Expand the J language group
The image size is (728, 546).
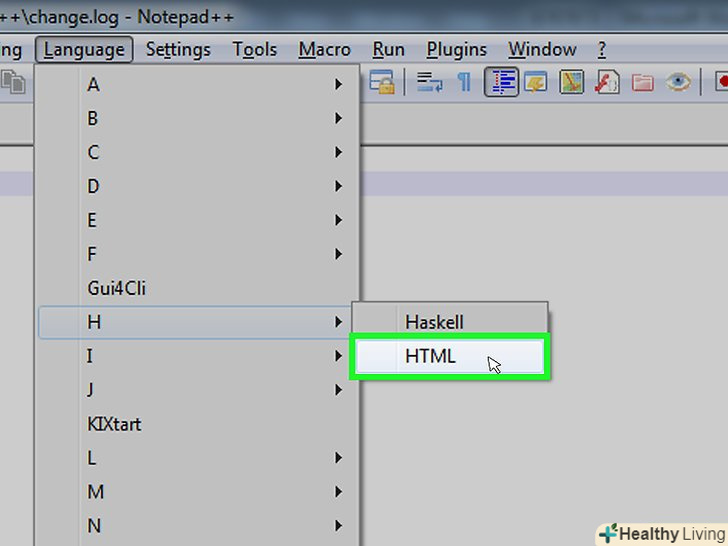click(x=197, y=390)
